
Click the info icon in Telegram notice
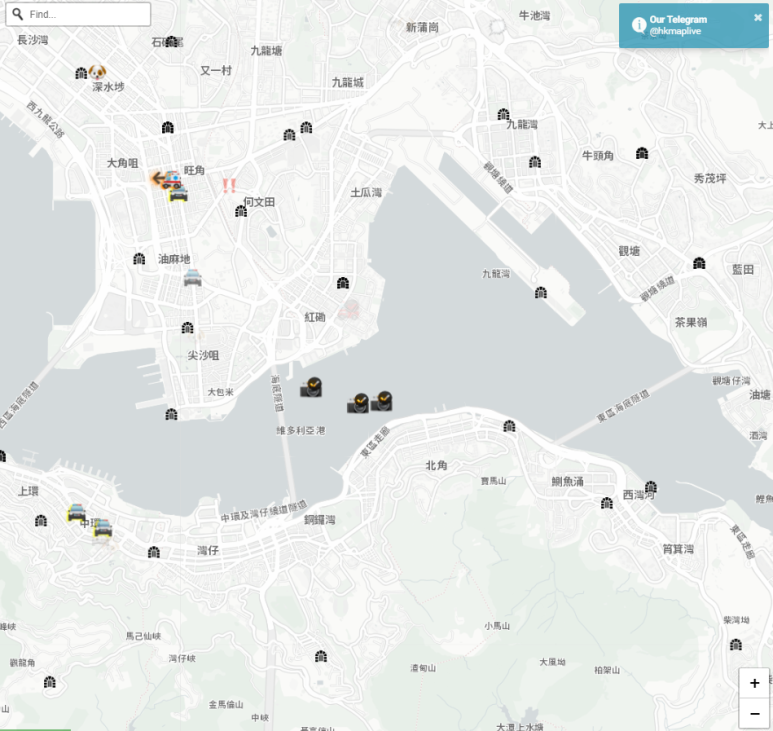[638, 25]
